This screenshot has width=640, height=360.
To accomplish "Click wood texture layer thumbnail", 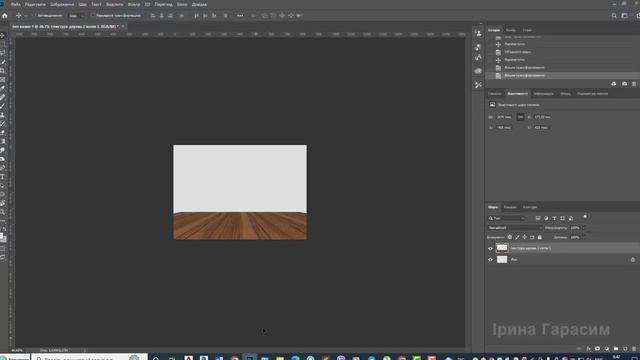I will point(502,248).
